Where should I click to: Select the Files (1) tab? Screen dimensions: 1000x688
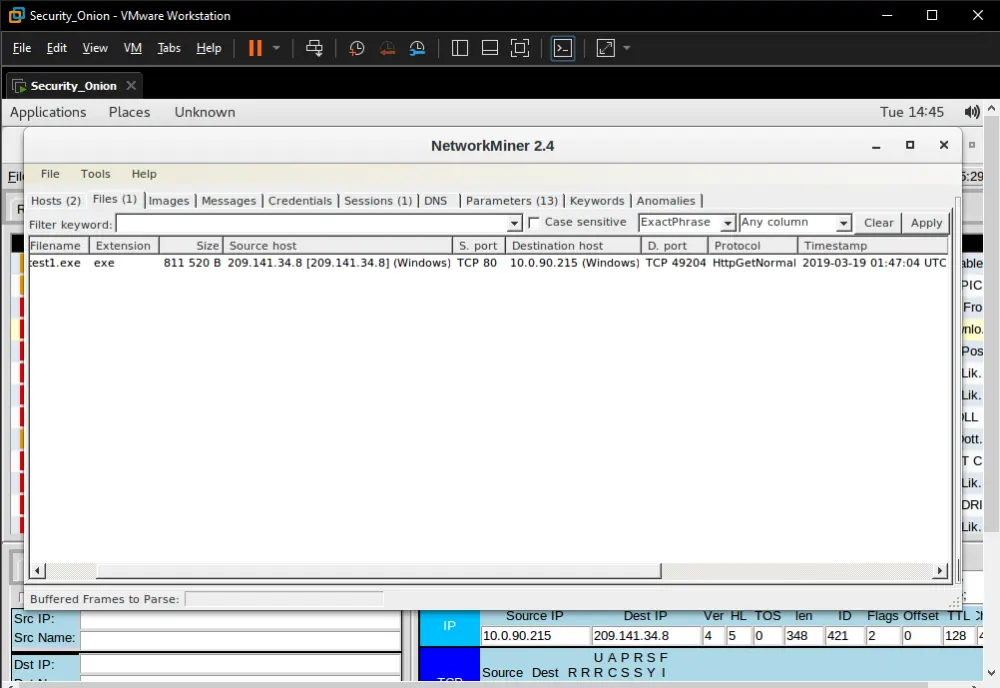115,200
